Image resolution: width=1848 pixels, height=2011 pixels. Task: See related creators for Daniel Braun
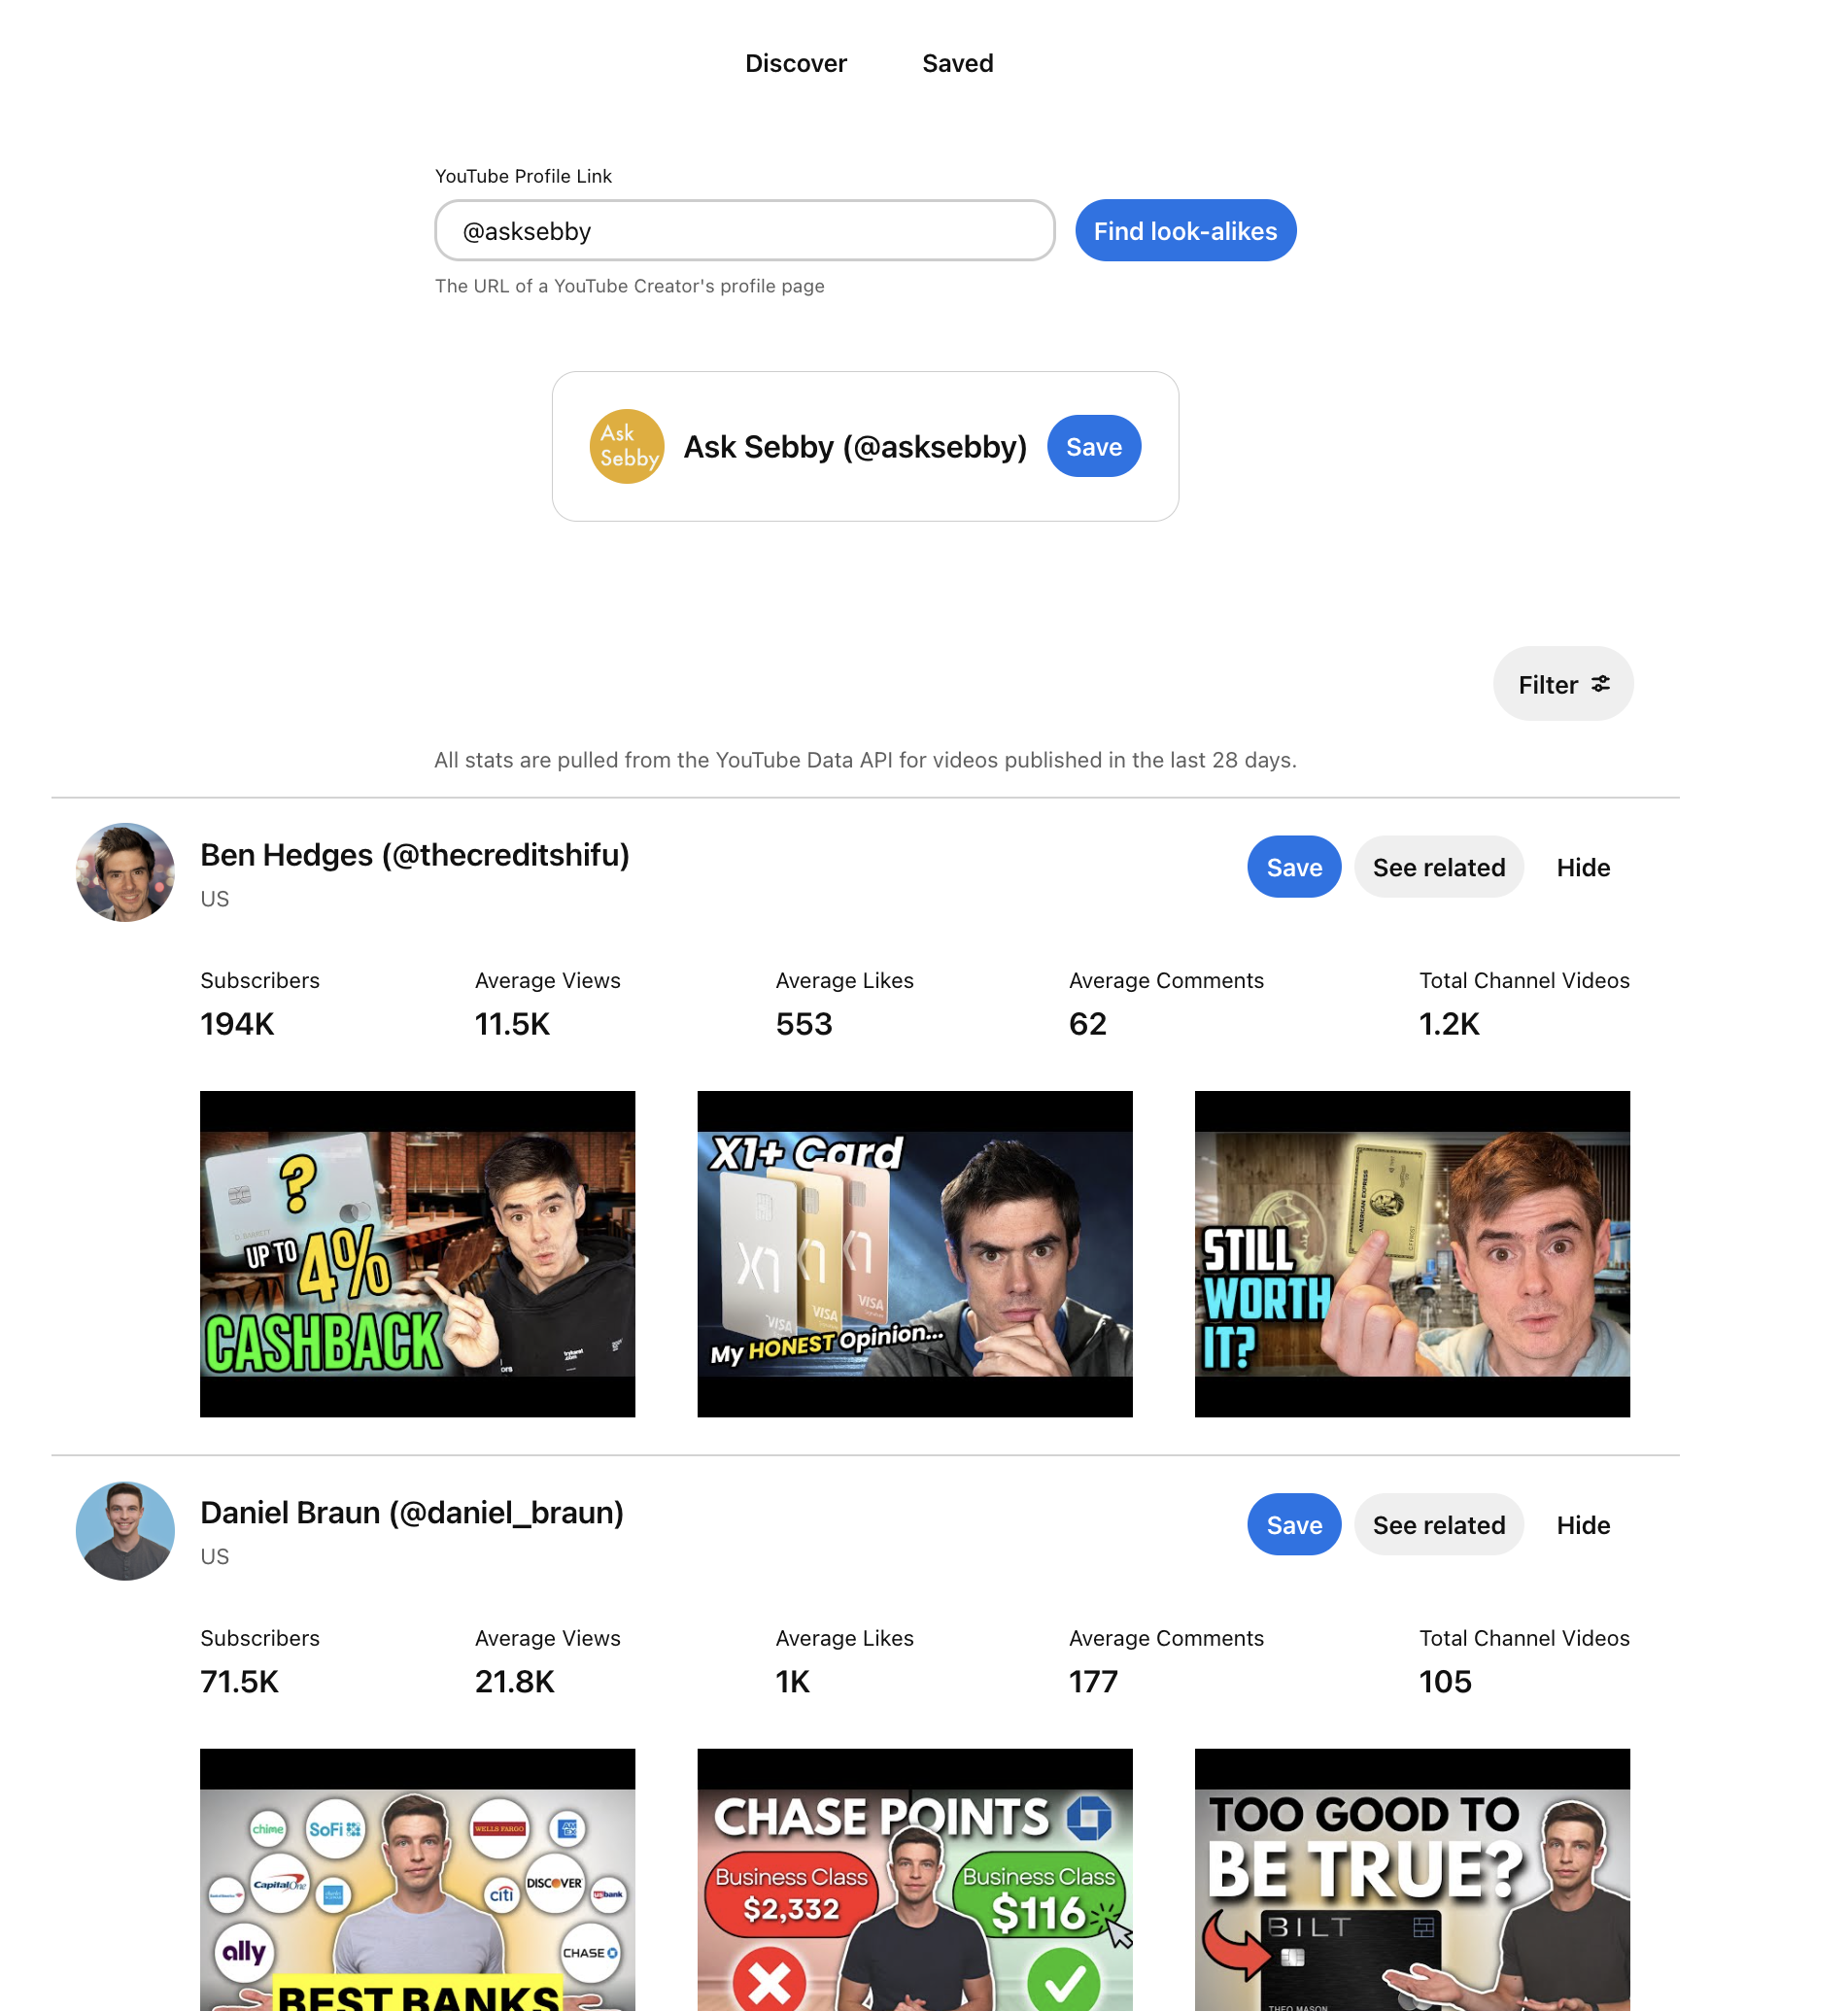(x=1438, y=1524)
